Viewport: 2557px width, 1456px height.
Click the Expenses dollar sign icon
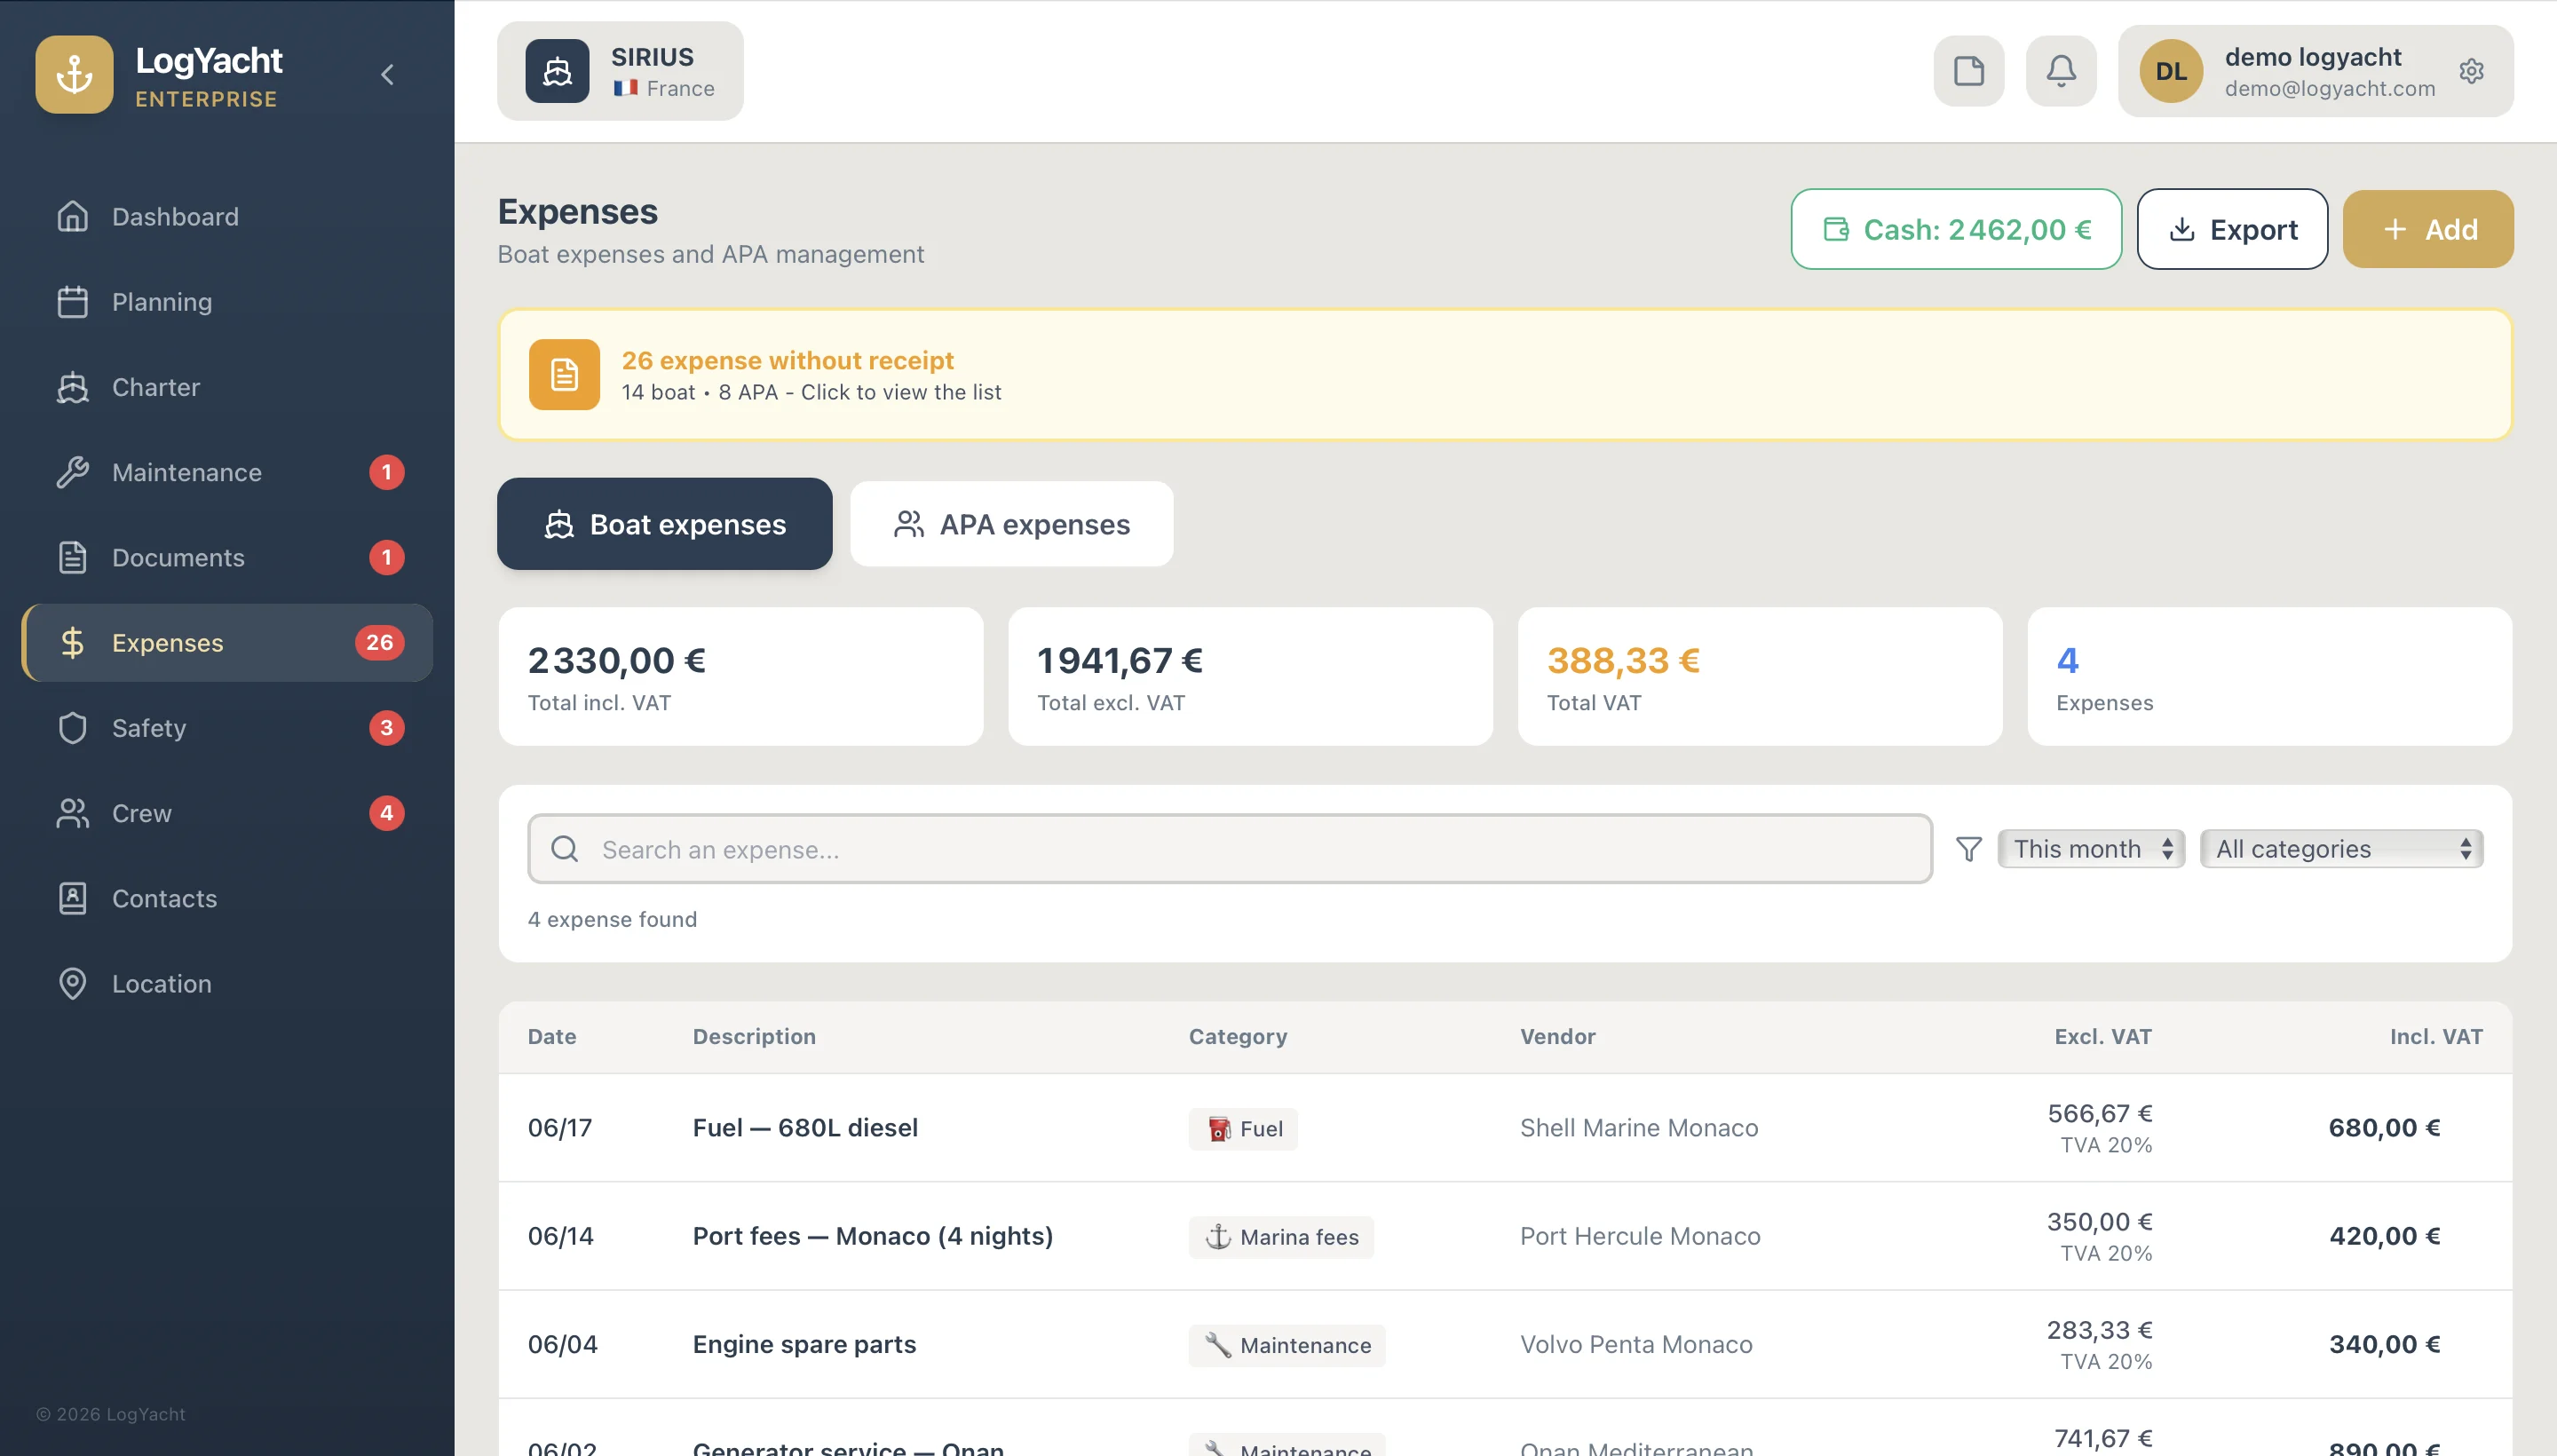72,643
